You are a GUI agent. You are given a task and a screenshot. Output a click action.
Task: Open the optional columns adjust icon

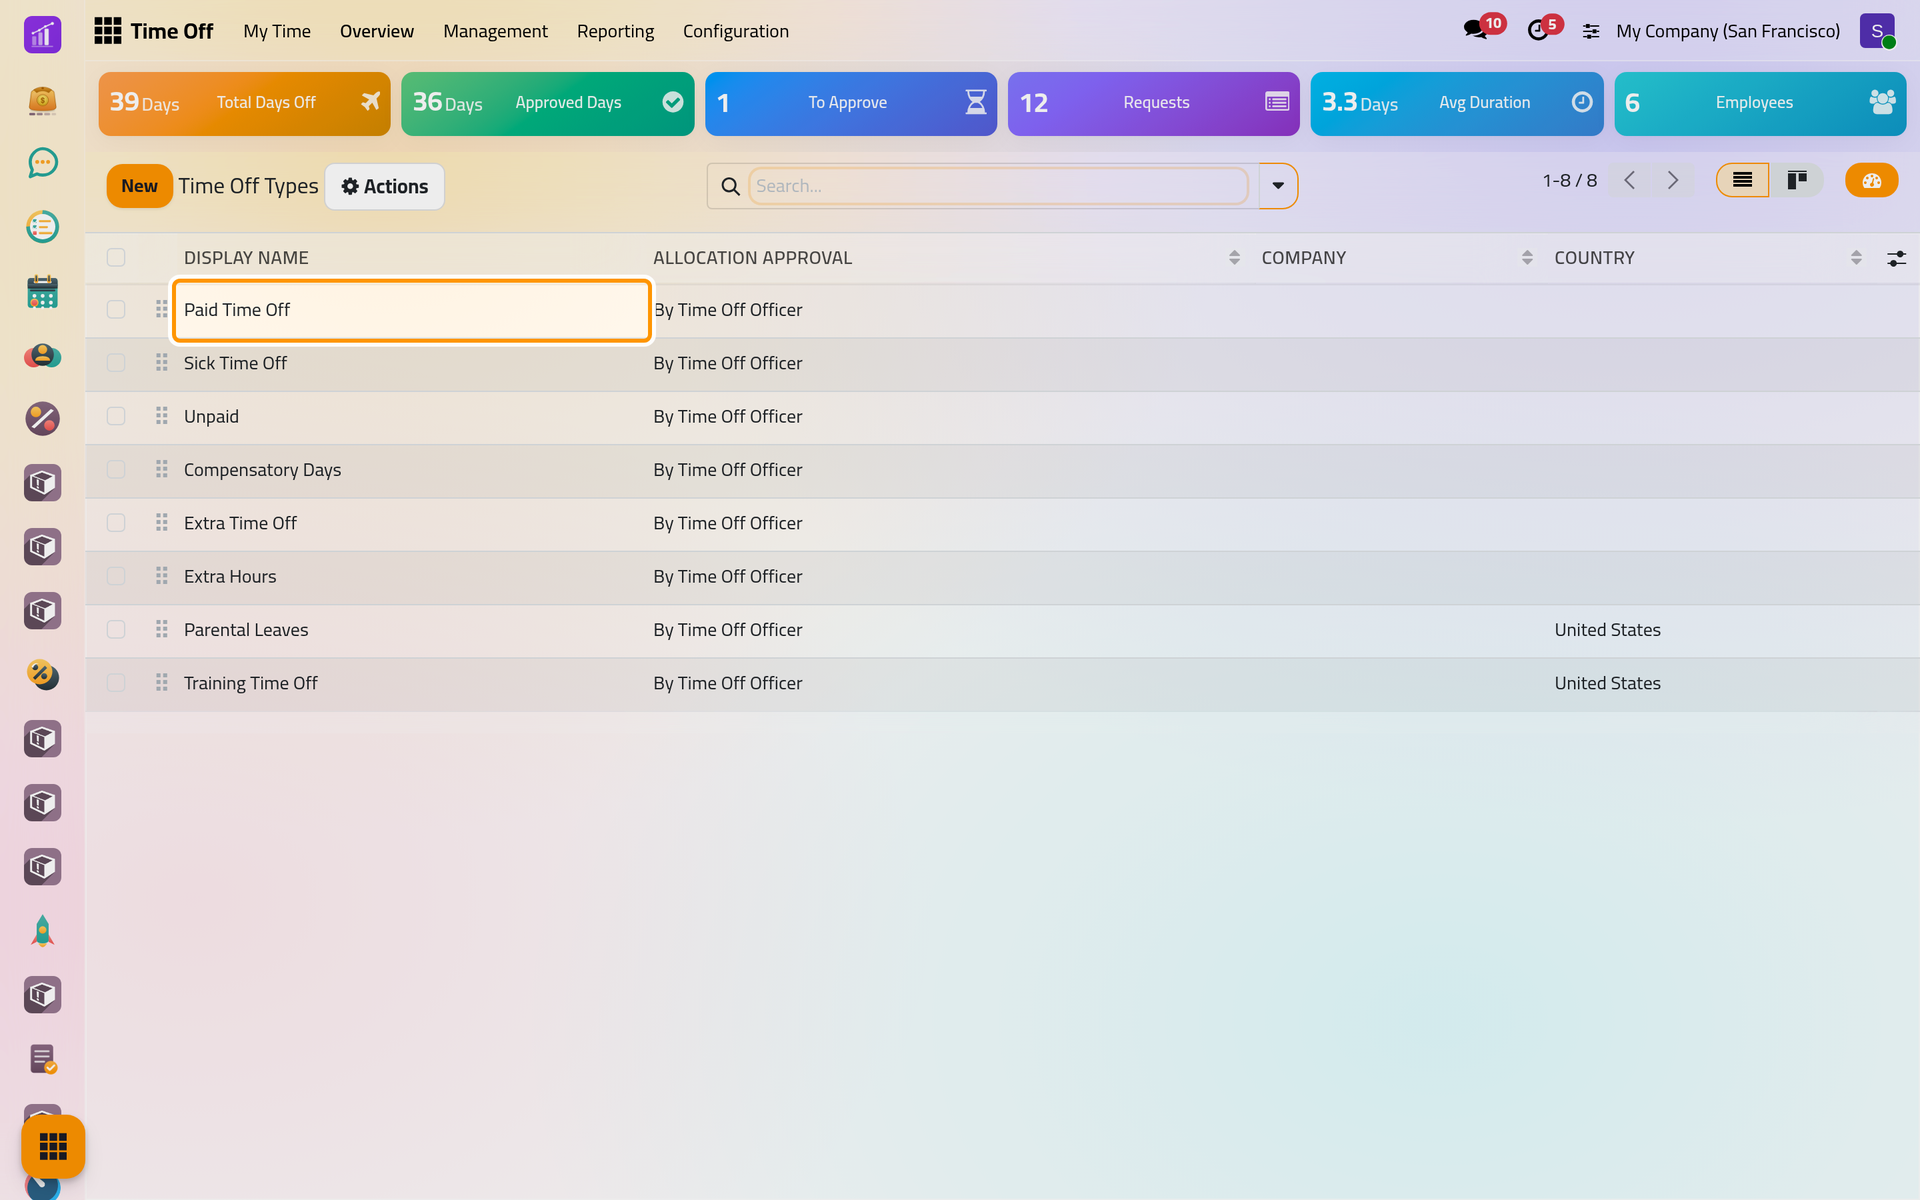[1896, 258]
